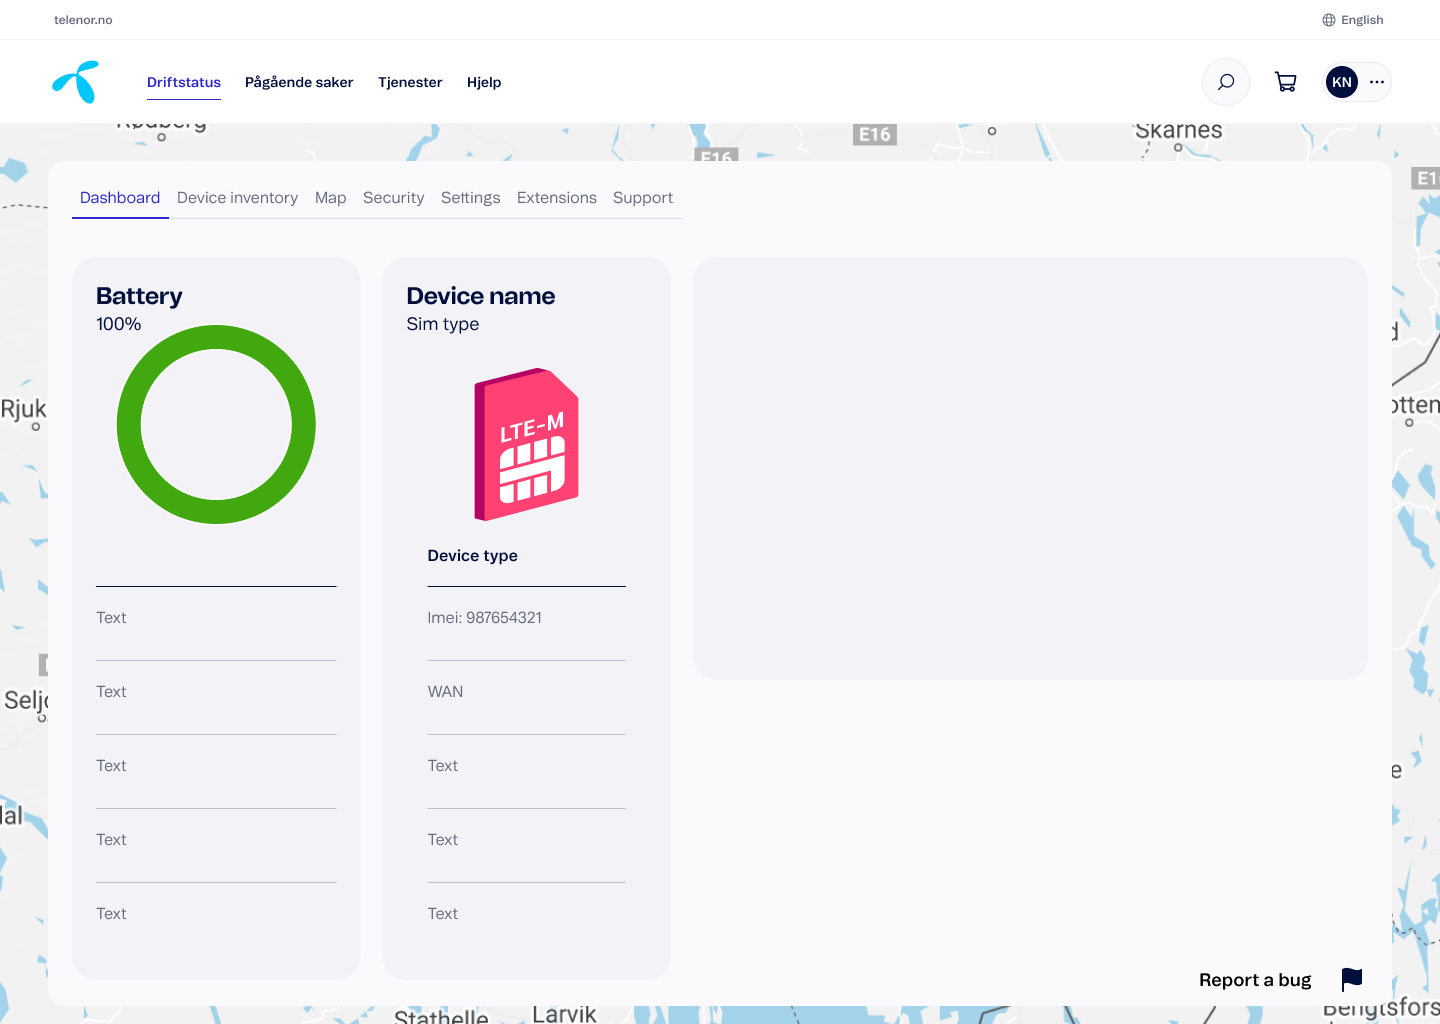Open the telenor.no link
The image size is (1440, 1024).
click(x=83, y=20)
